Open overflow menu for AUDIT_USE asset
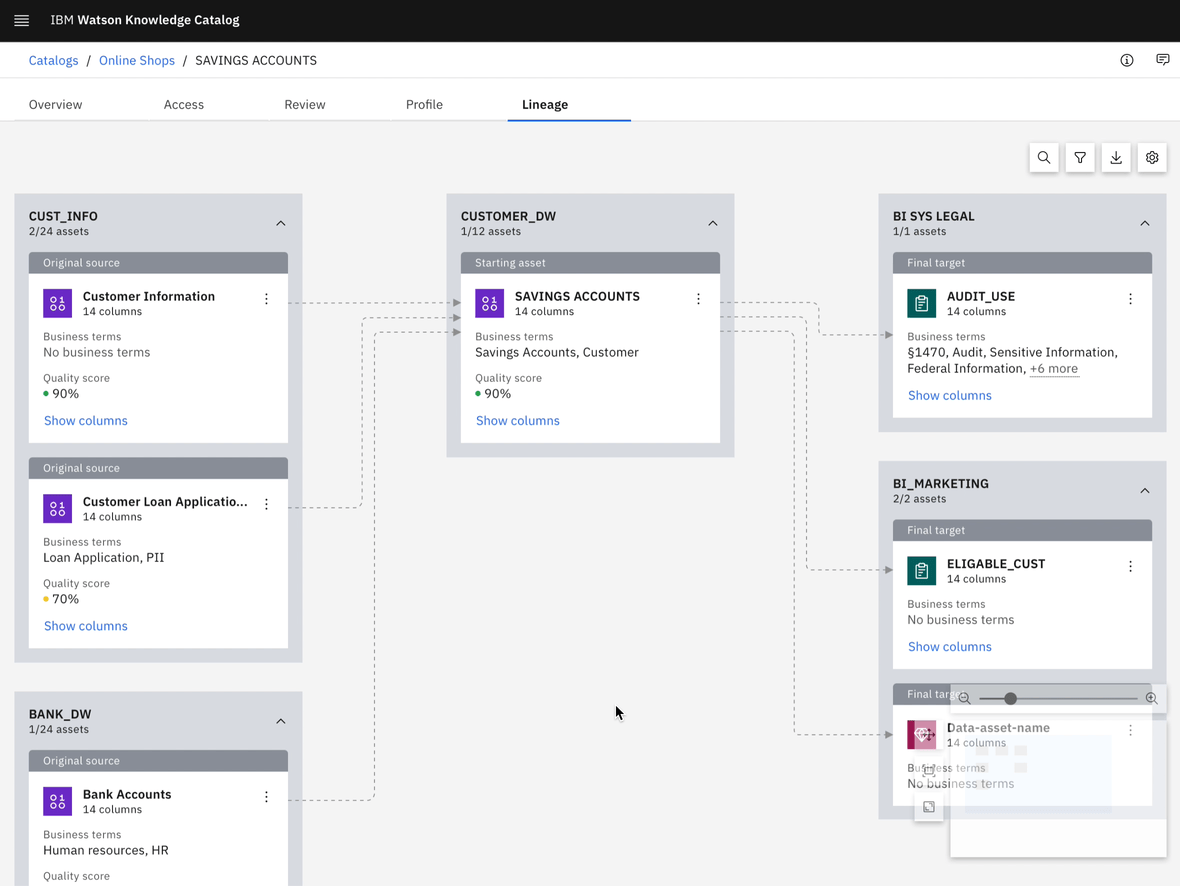The width and height of the screenshot is (1180, 886). click(x=1130, y=299)
